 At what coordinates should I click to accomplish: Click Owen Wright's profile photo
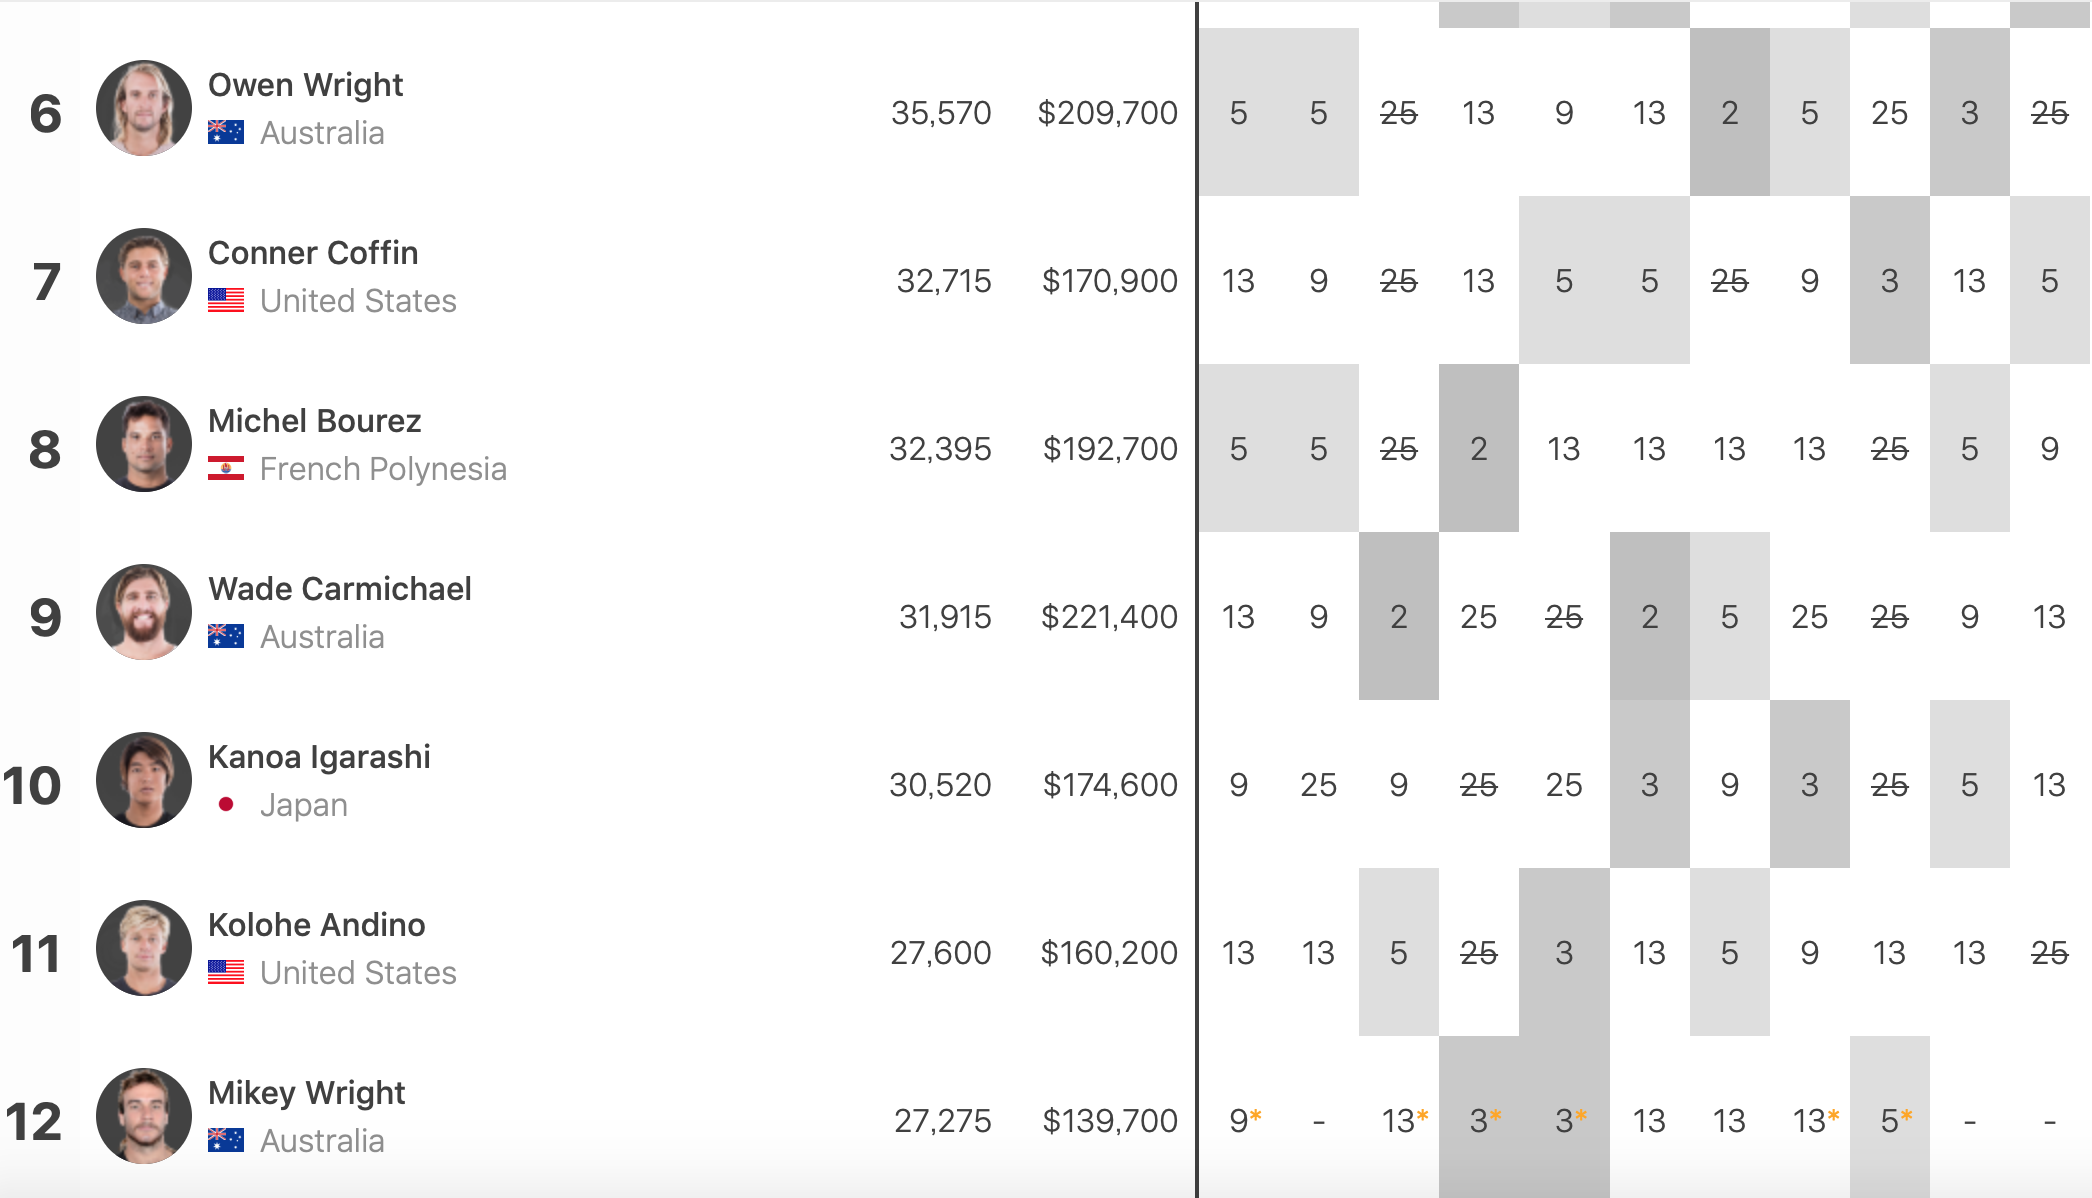coord(144,108)
